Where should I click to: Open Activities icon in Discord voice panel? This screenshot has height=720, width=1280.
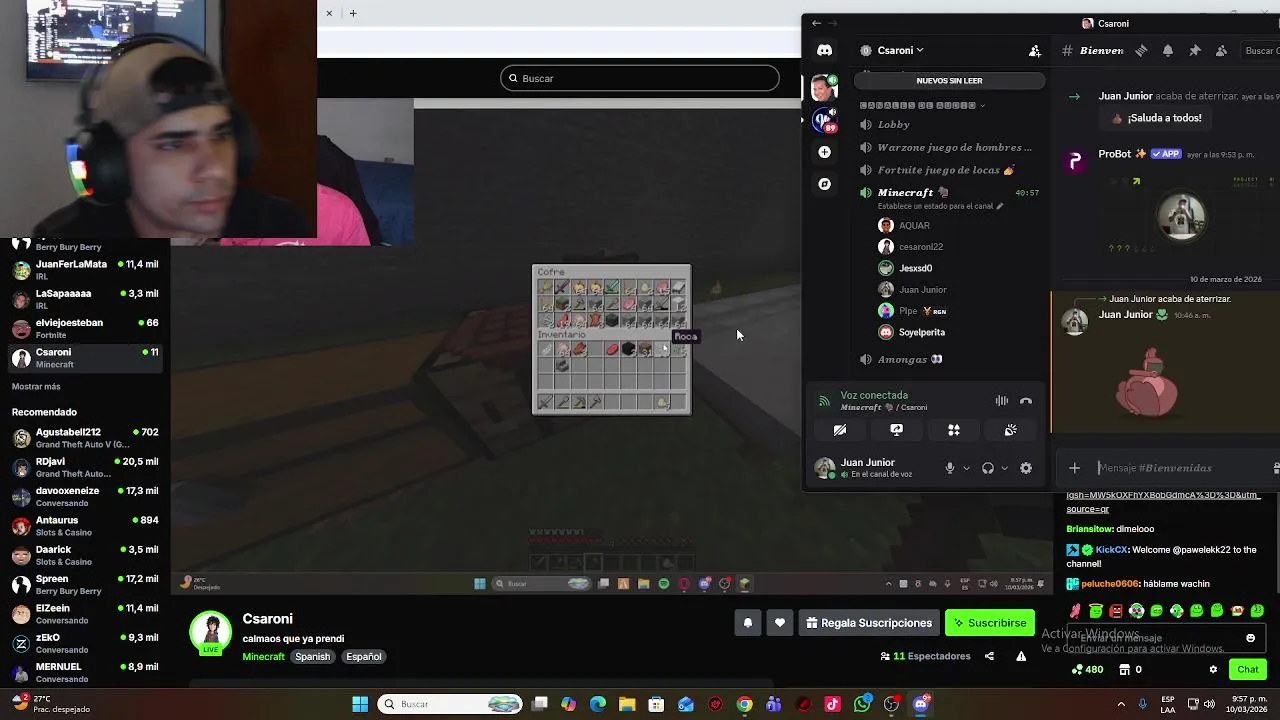point(953,430)
